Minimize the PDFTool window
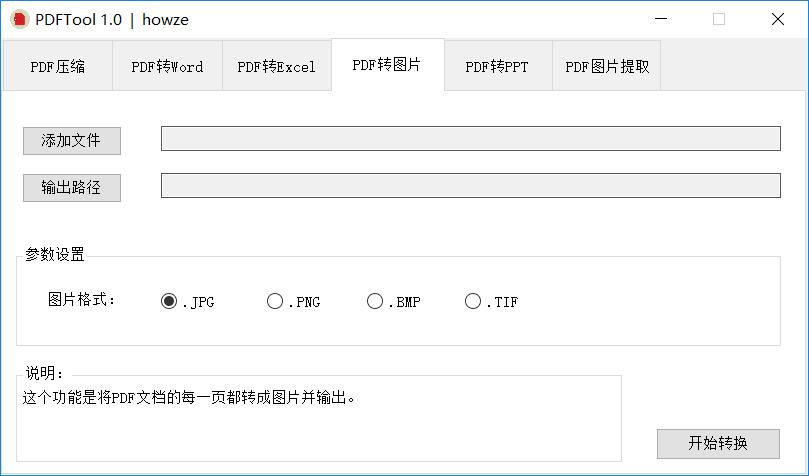Screen dimensions: 809x476 pos(661,19)
